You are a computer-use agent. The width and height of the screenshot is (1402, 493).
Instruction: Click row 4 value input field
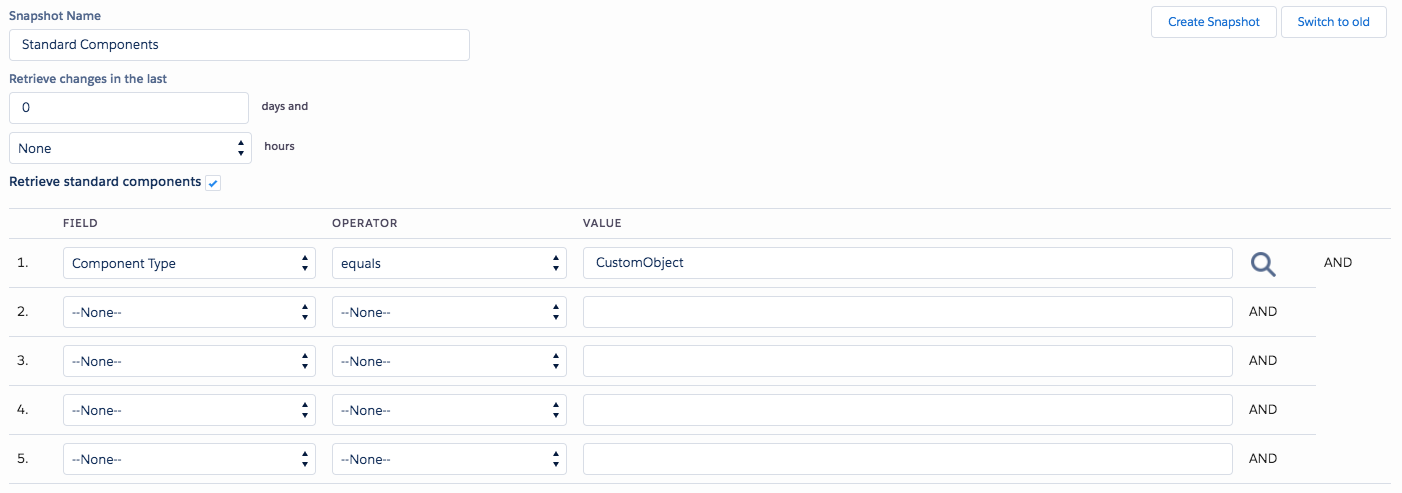[907, 410]
